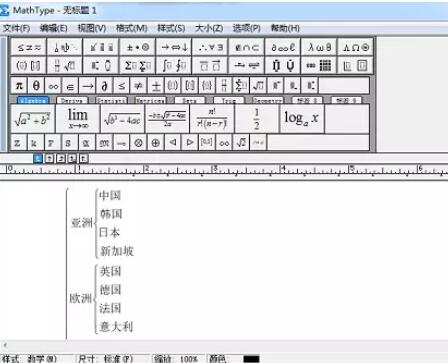Image resolution: width=448 pixels, height=363 pixels.
Task: Insert the Fraktur M symbol
Action: click(x=104, y=143)
